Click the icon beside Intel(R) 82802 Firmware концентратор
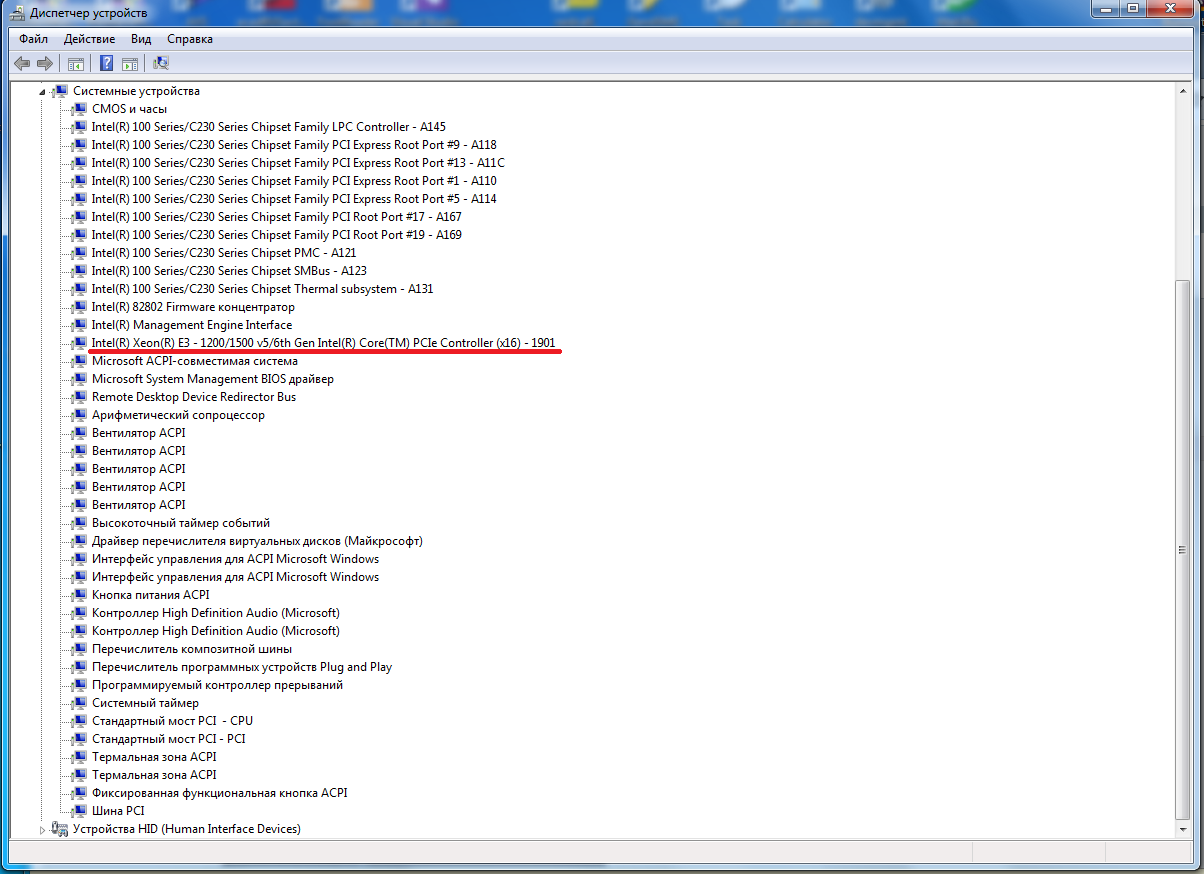This screenshot has height=874, width=1204. 80,307
